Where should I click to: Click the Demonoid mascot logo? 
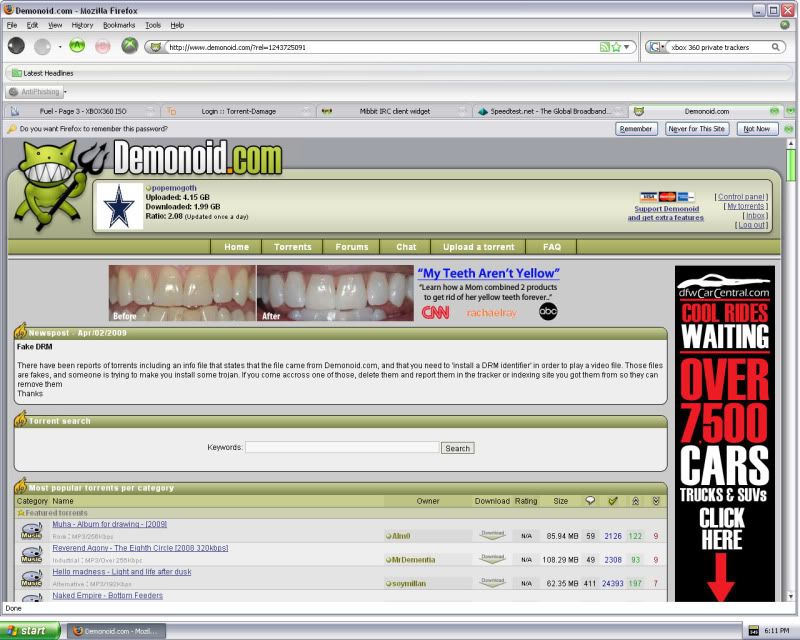click(x=60, y=185)
